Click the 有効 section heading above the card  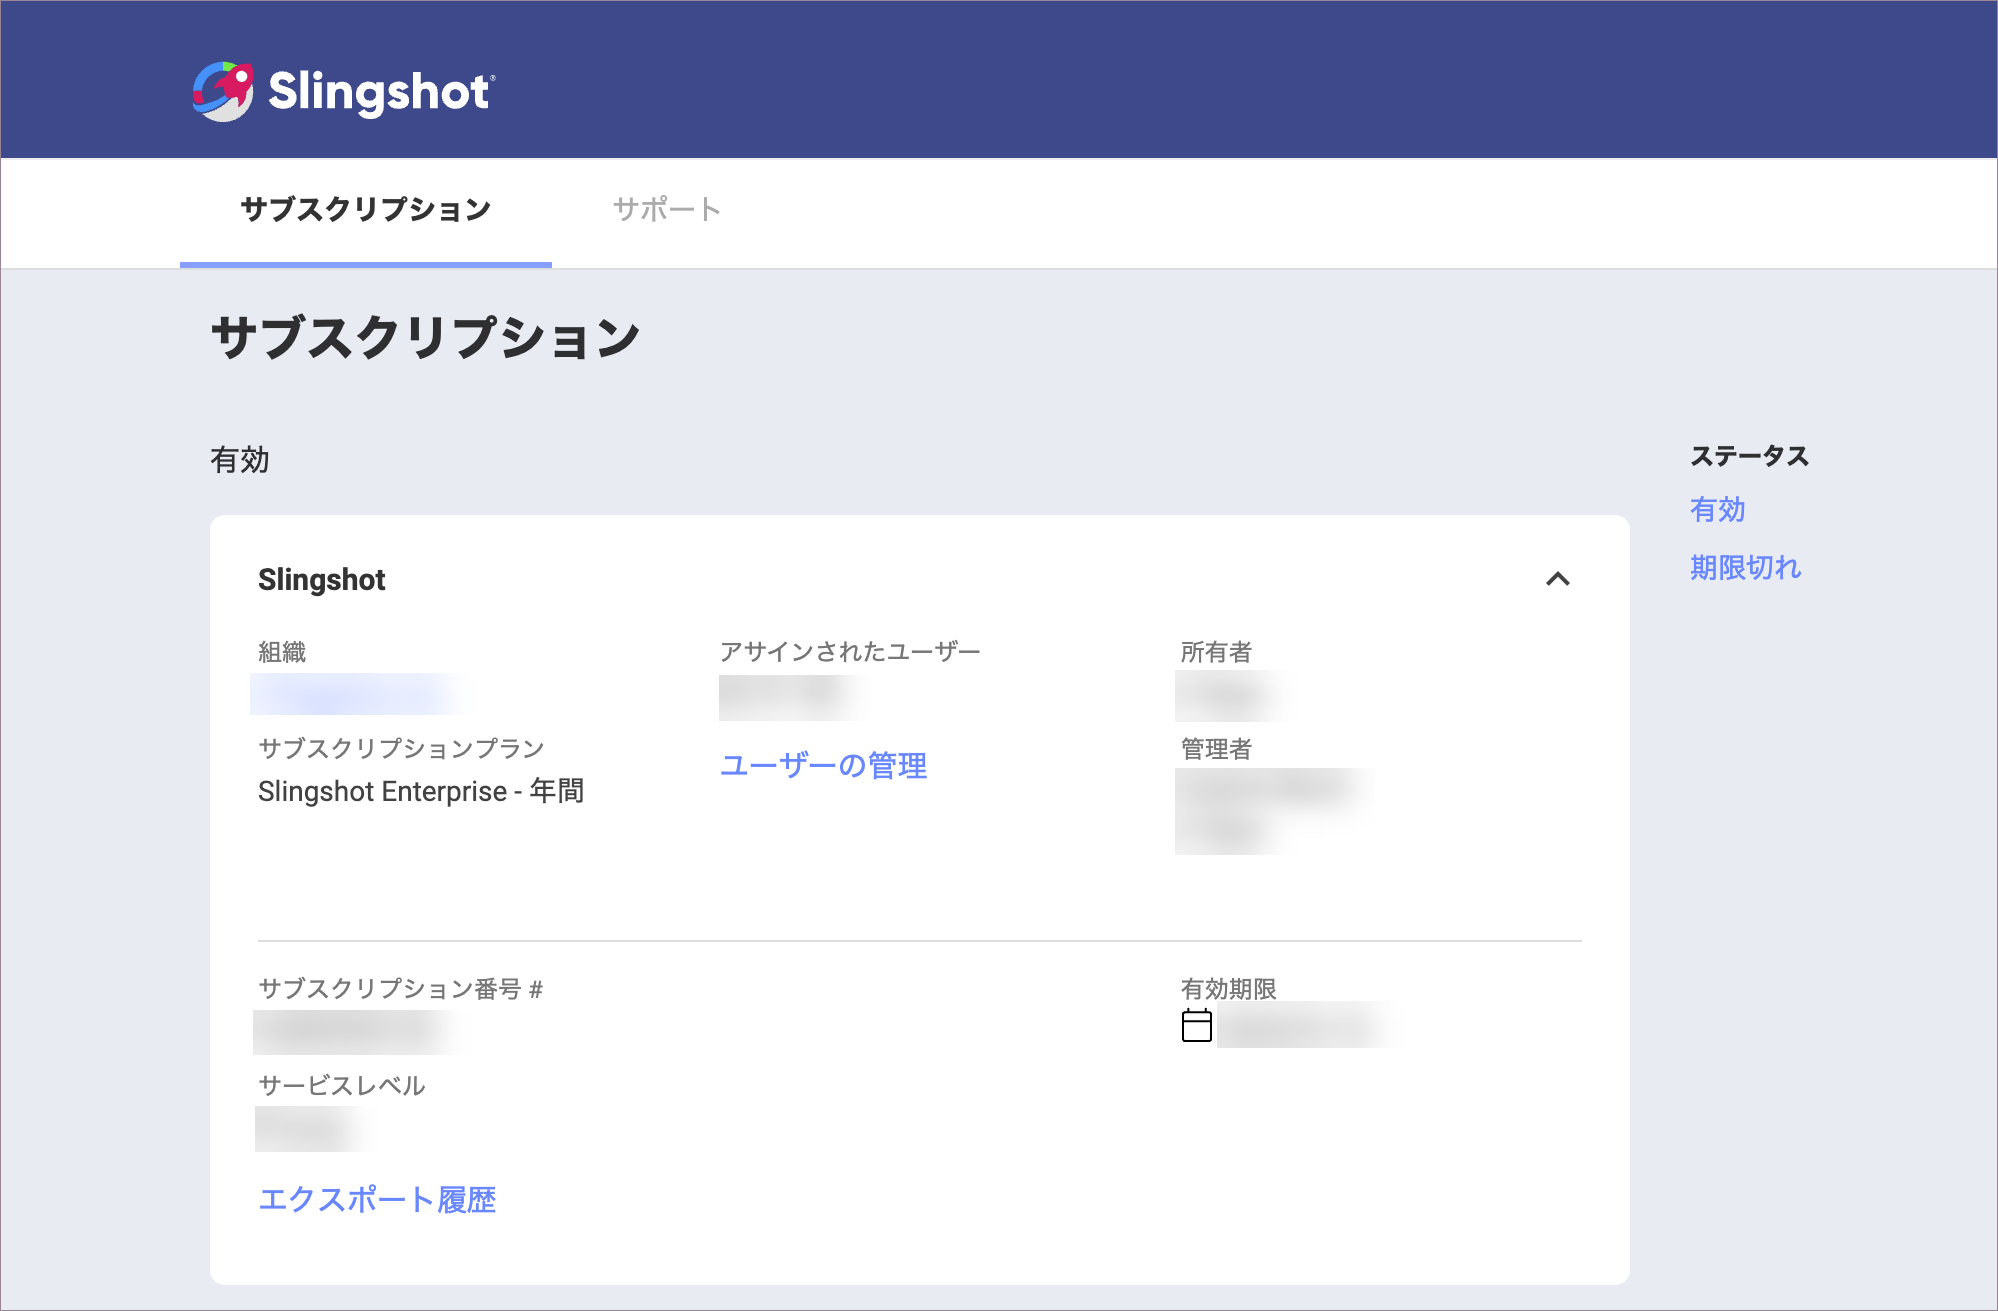click(x=240, y=460)
